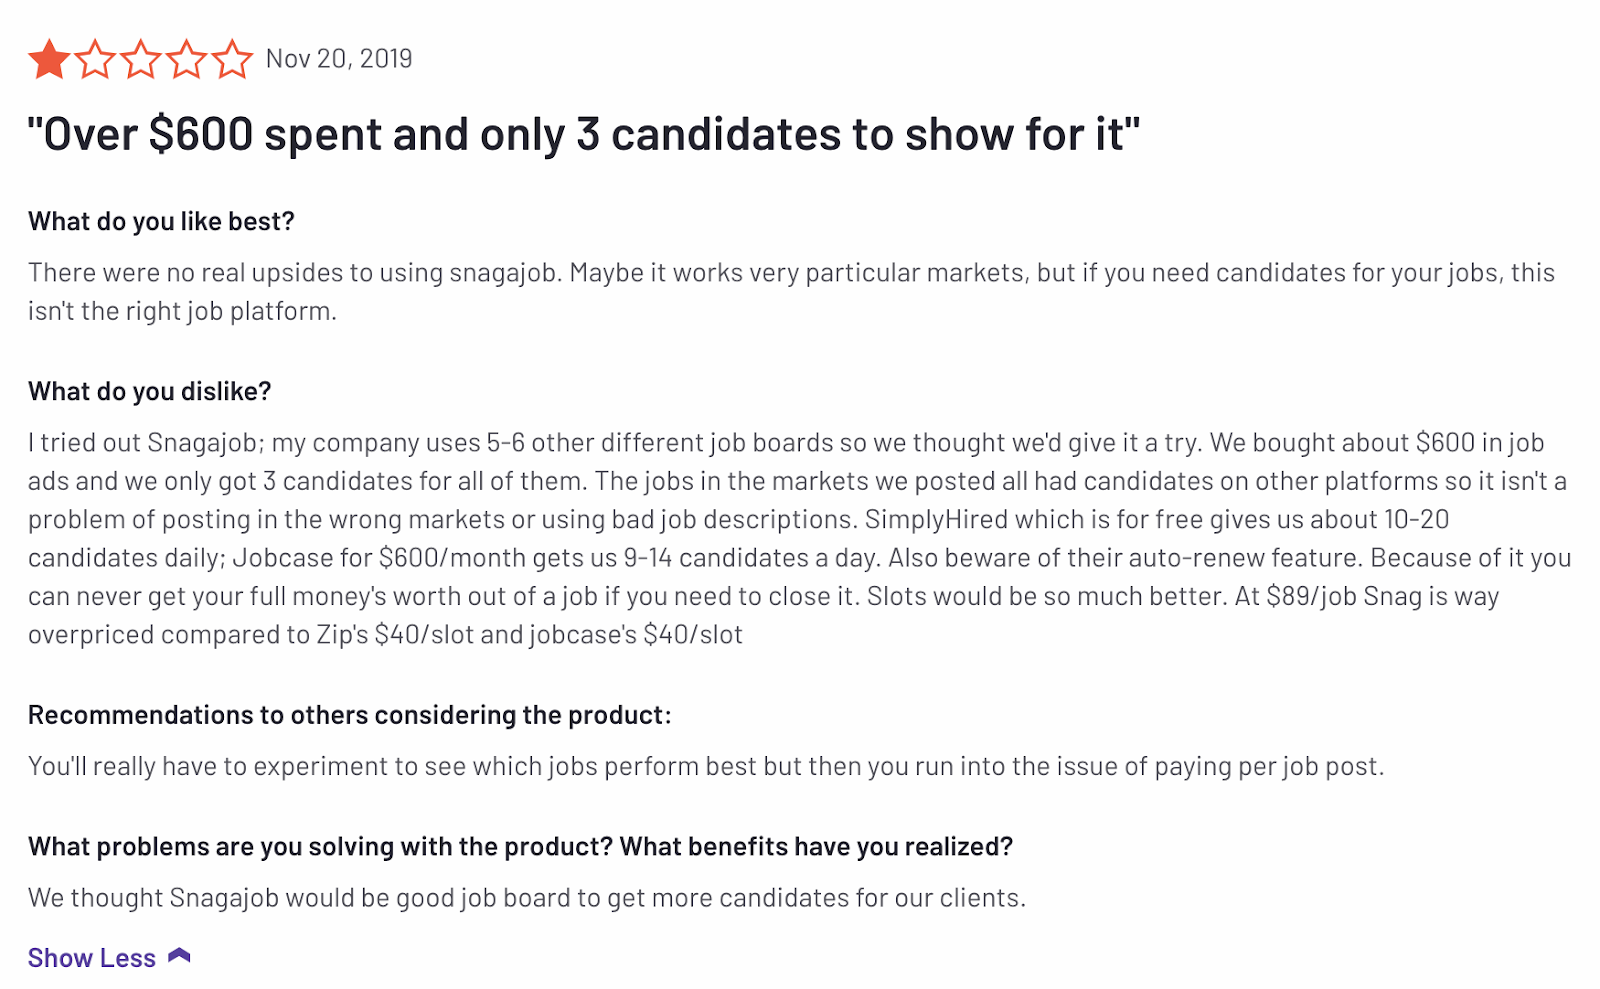Screen dimensions: 1600x989
Task: Click the paragraph starting 'There were no real upsides'
Action: coord(791,292)
